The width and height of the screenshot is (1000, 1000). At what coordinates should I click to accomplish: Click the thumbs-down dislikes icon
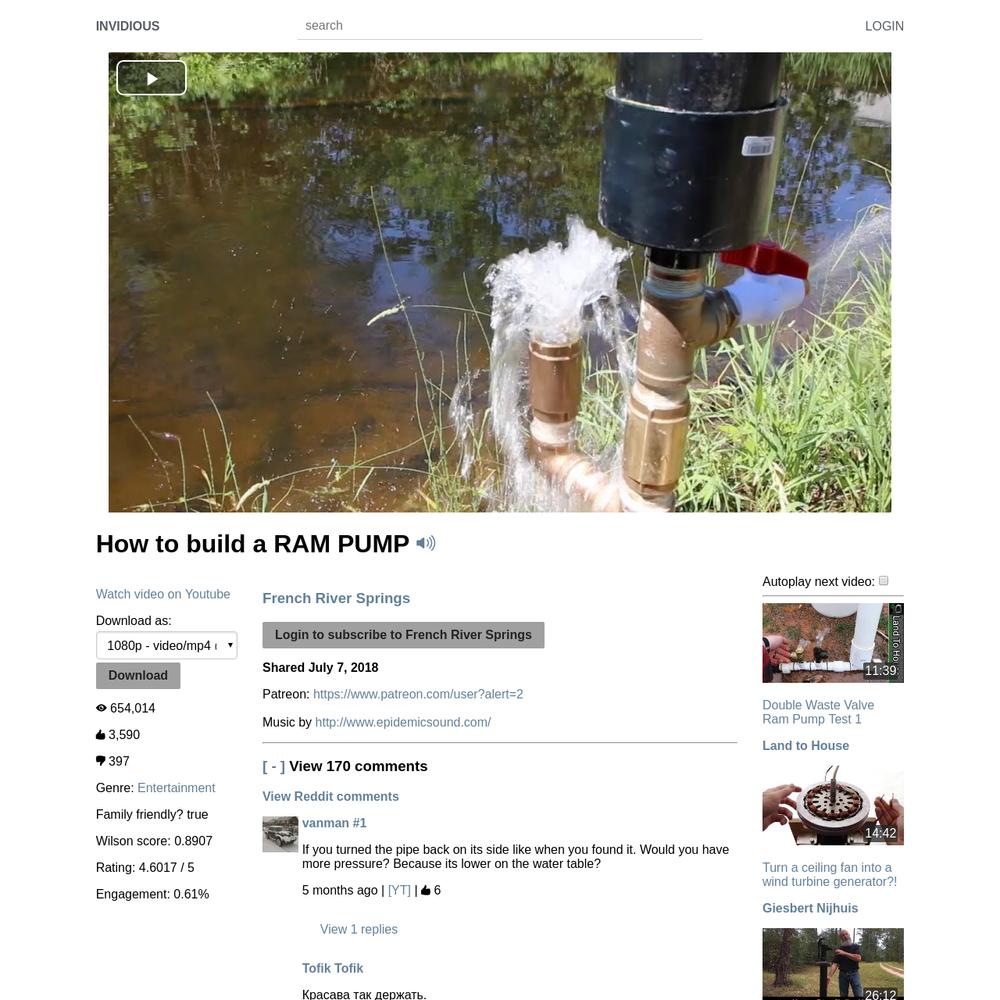point(100,761)
